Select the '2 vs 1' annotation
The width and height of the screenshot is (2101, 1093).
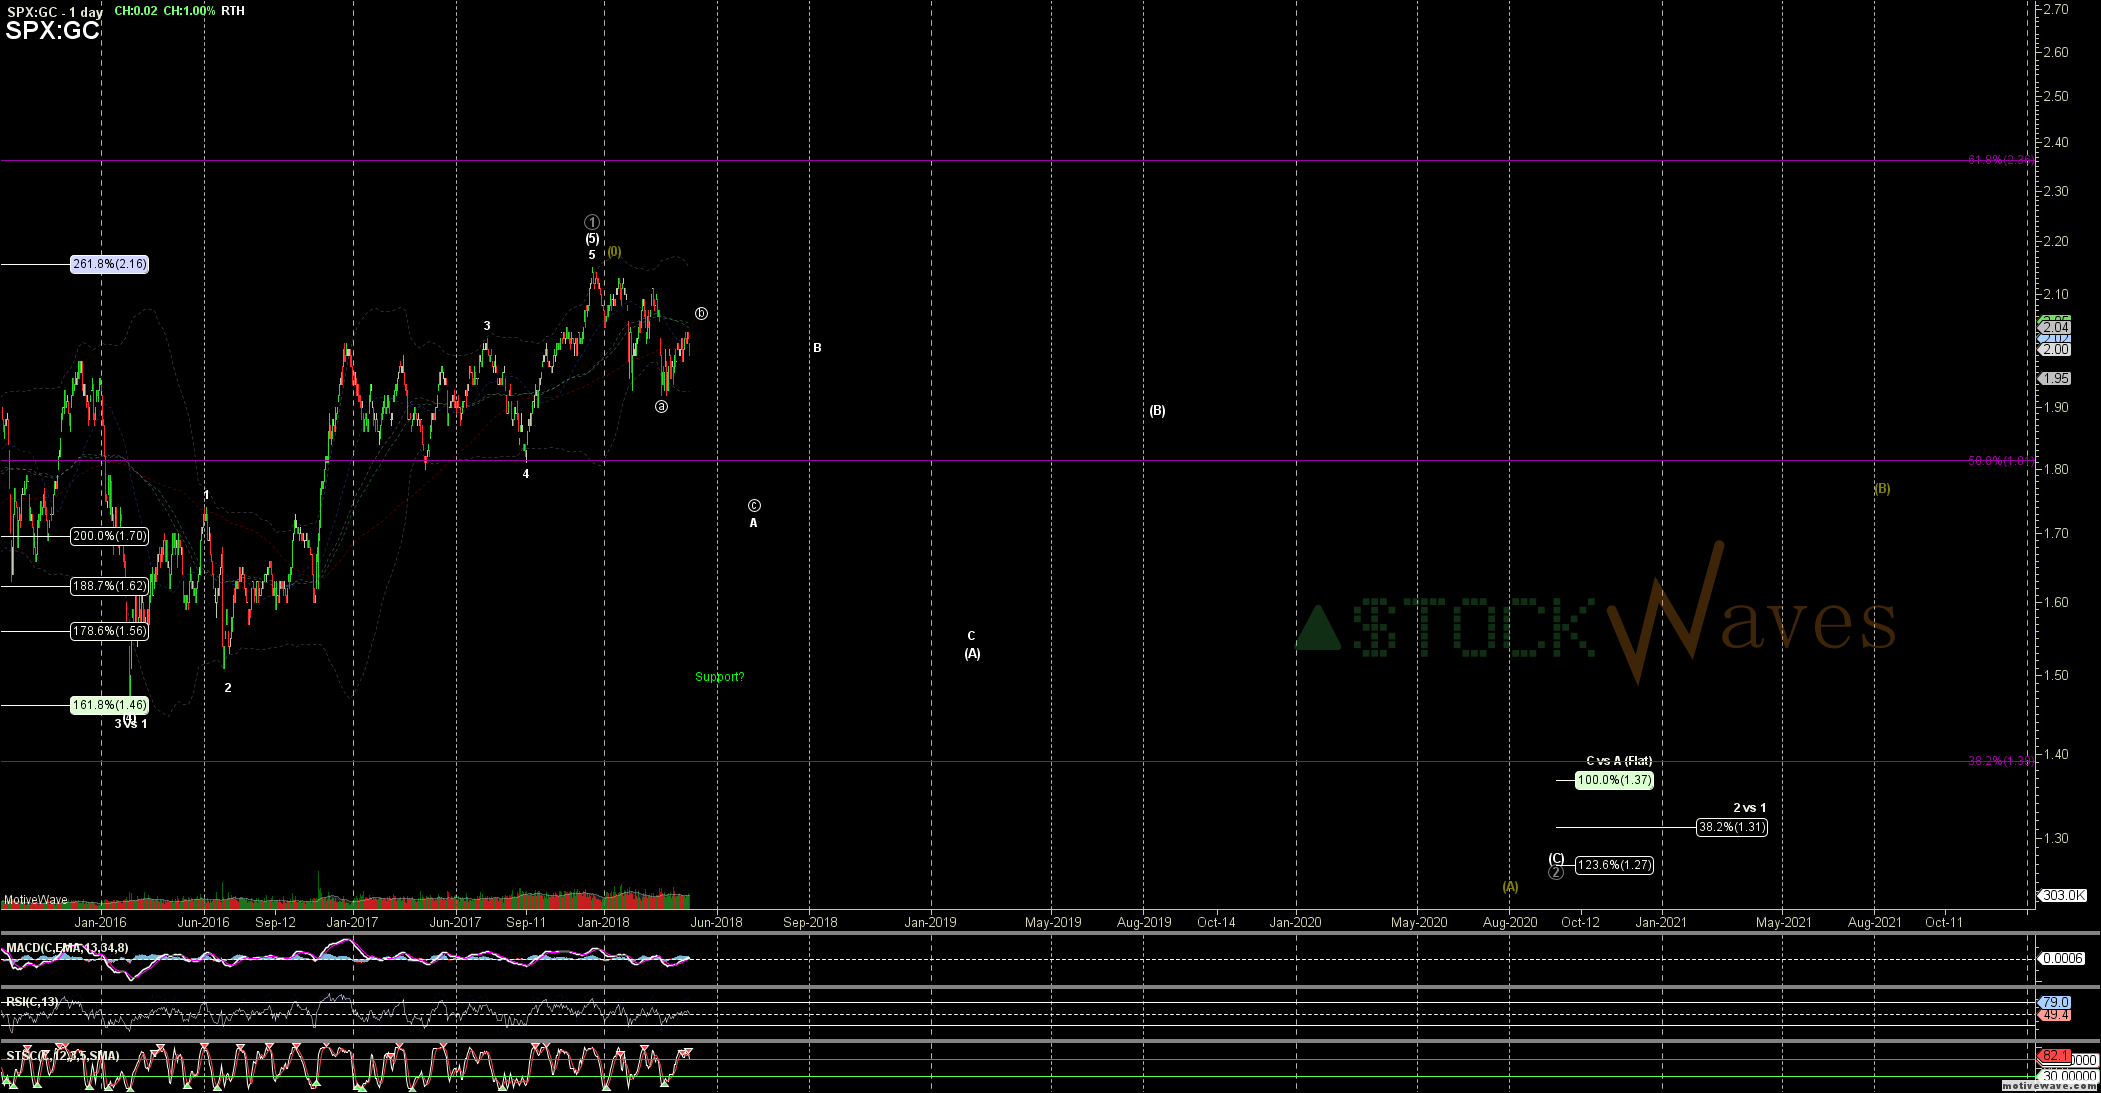[x=1750, y=808]
